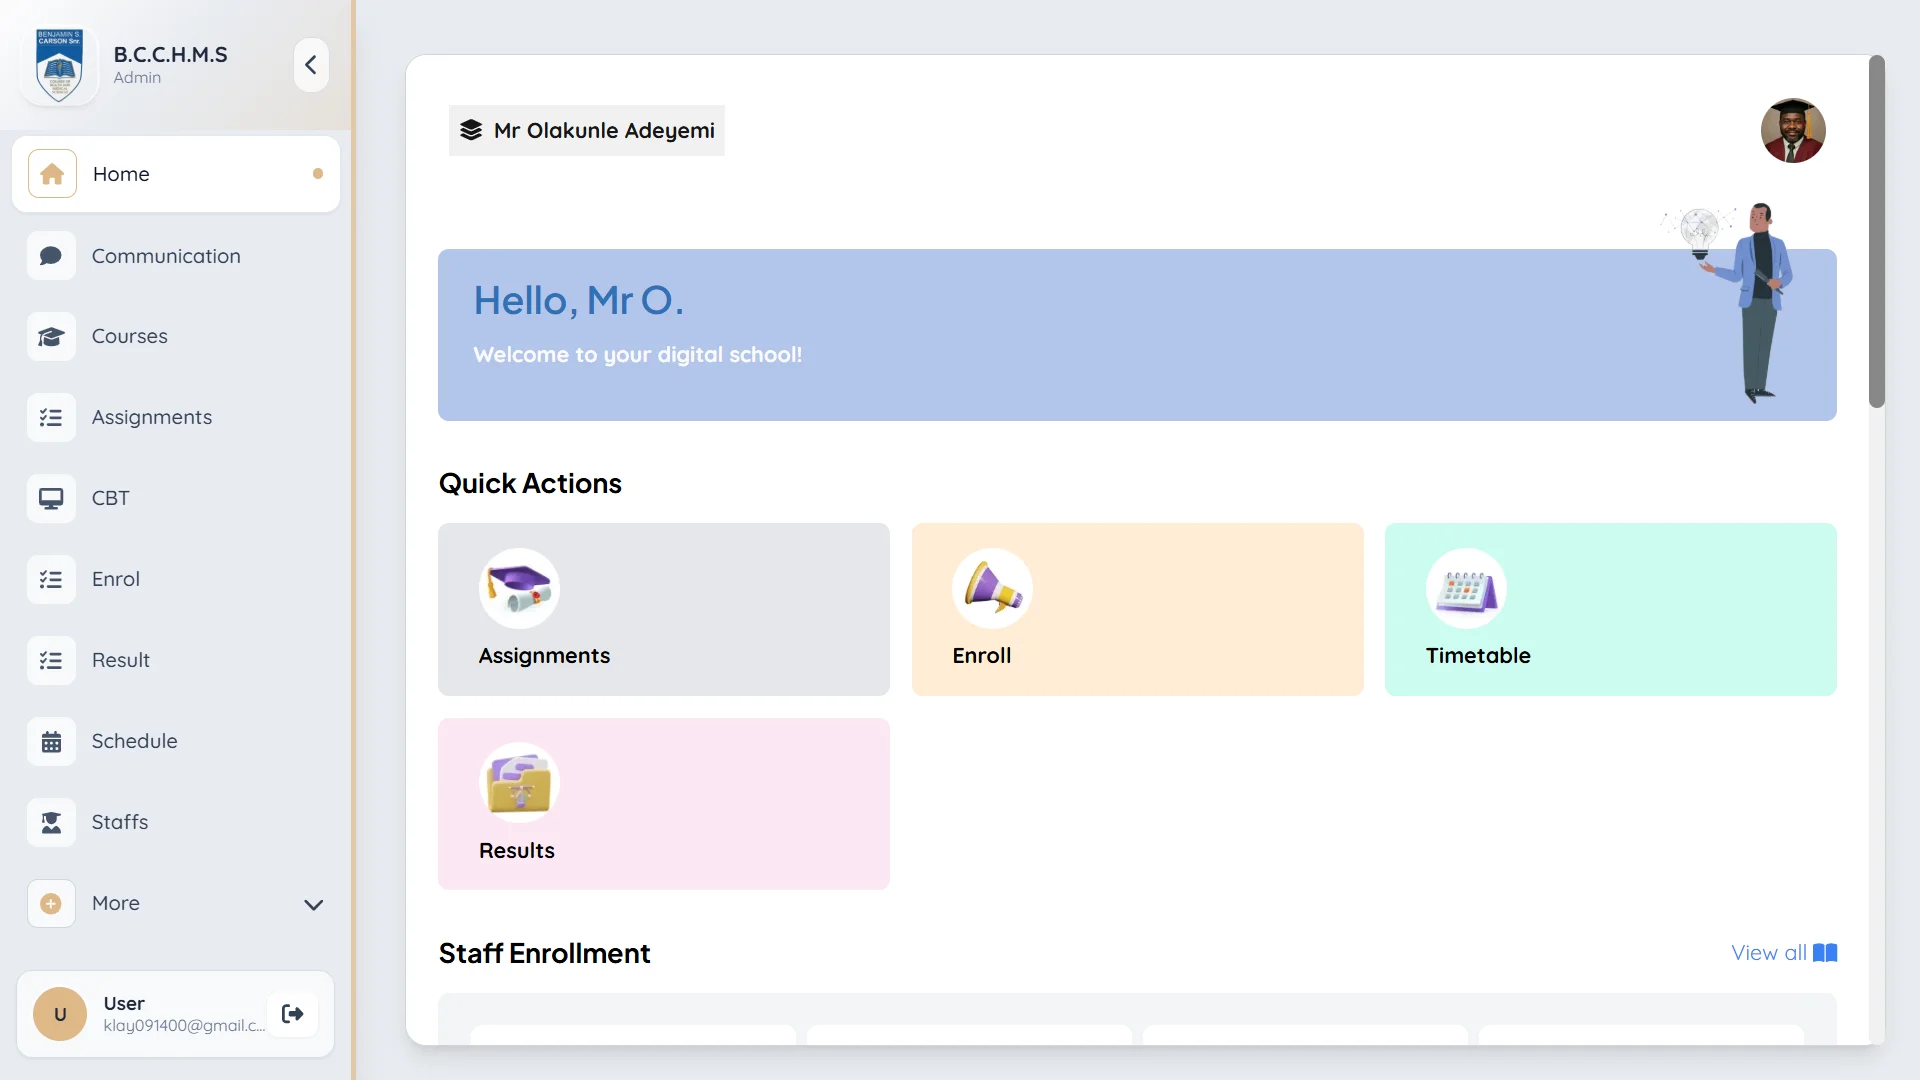This screenshot has width=1920, height=1080.
Task: Click the school crest logo
Action: (60, 65)
